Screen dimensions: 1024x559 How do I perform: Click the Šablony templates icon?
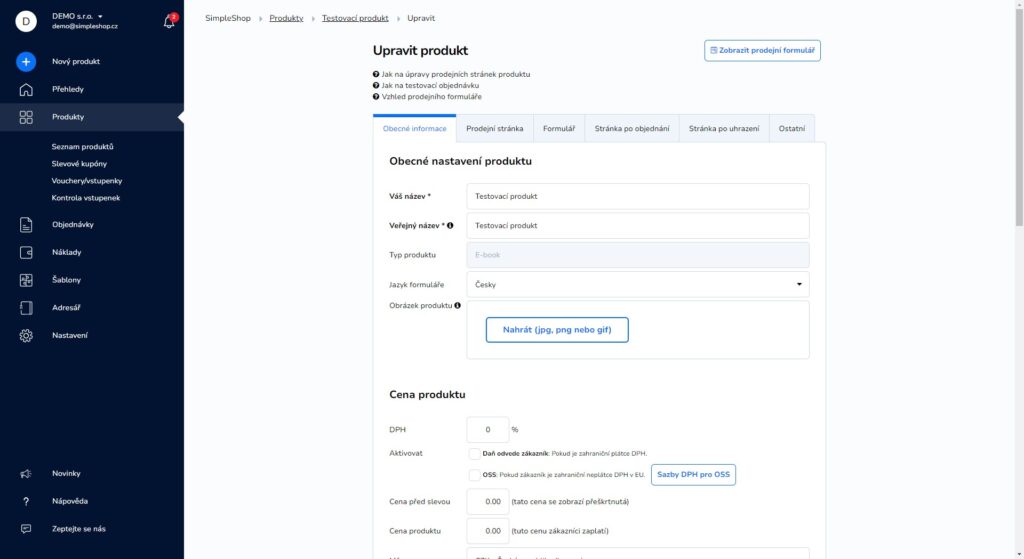point(25,280)
